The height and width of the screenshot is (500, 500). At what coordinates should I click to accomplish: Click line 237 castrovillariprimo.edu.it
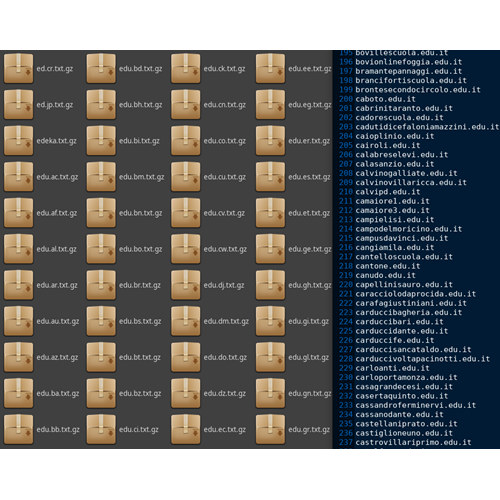(x=413, y=442)
